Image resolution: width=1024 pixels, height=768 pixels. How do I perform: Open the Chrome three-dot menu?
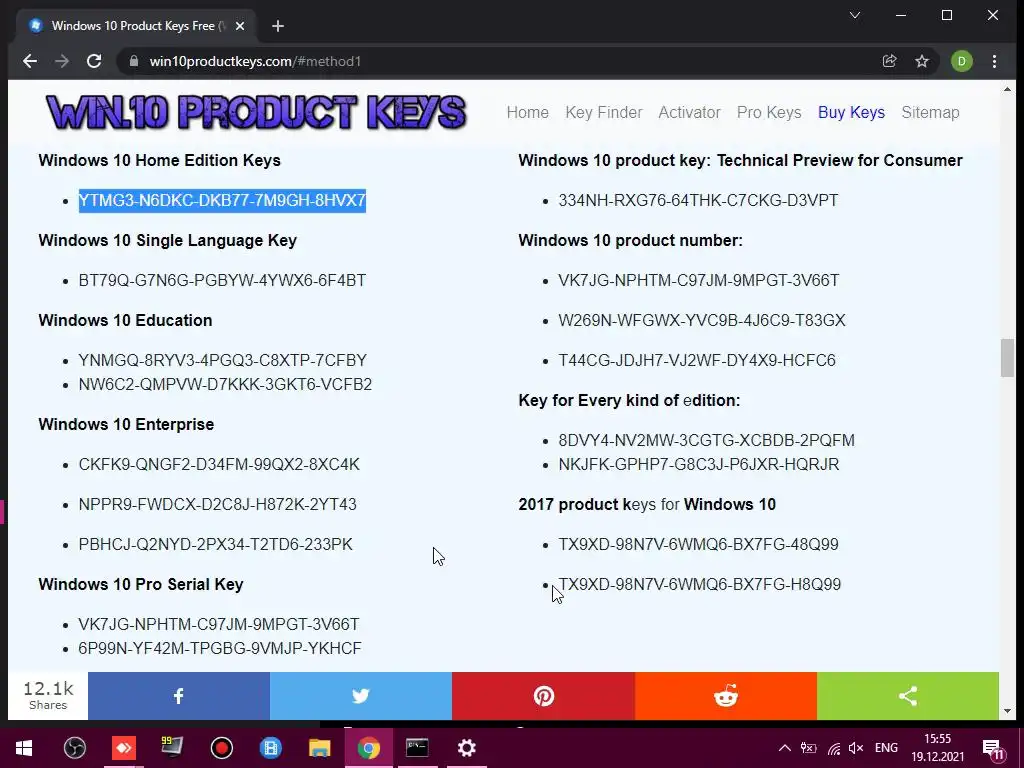[995, 61]
